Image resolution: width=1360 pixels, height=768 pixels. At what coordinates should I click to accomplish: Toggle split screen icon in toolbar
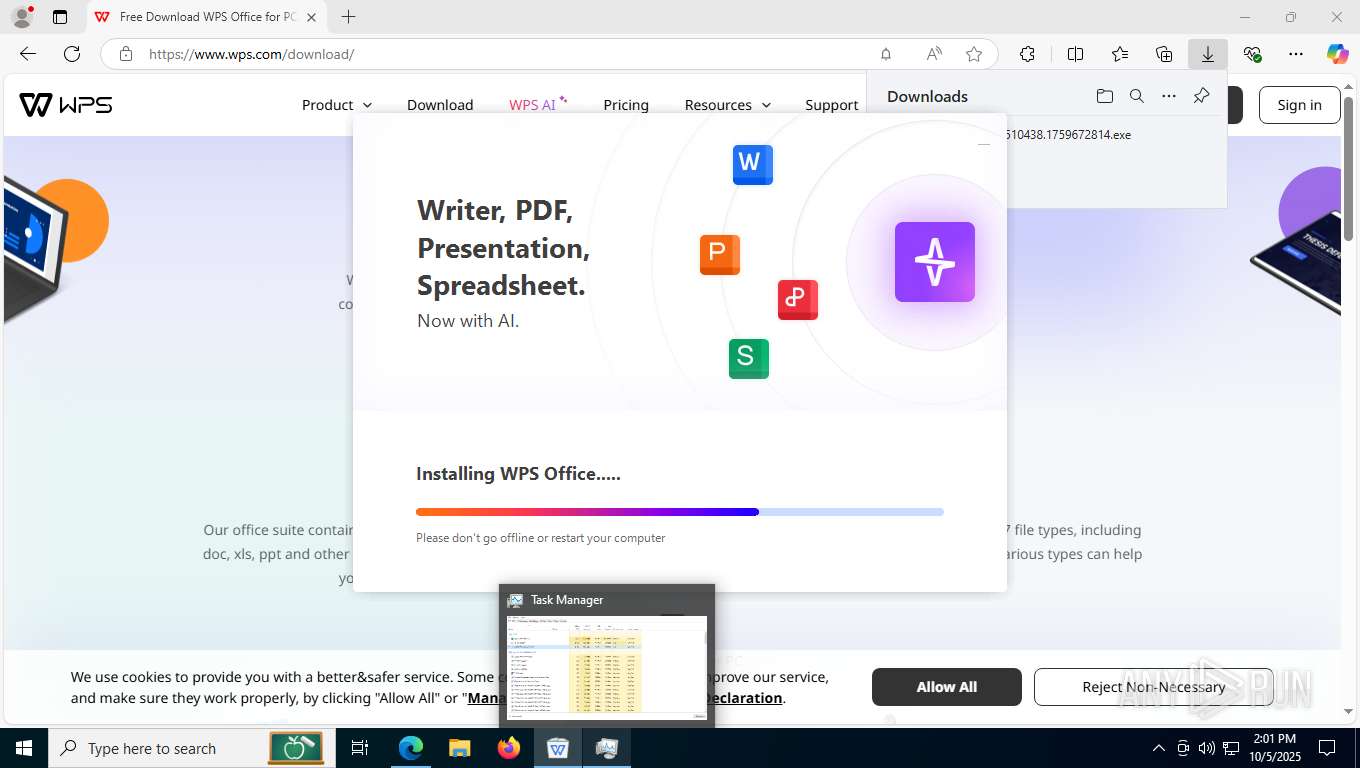[1075, 54]
